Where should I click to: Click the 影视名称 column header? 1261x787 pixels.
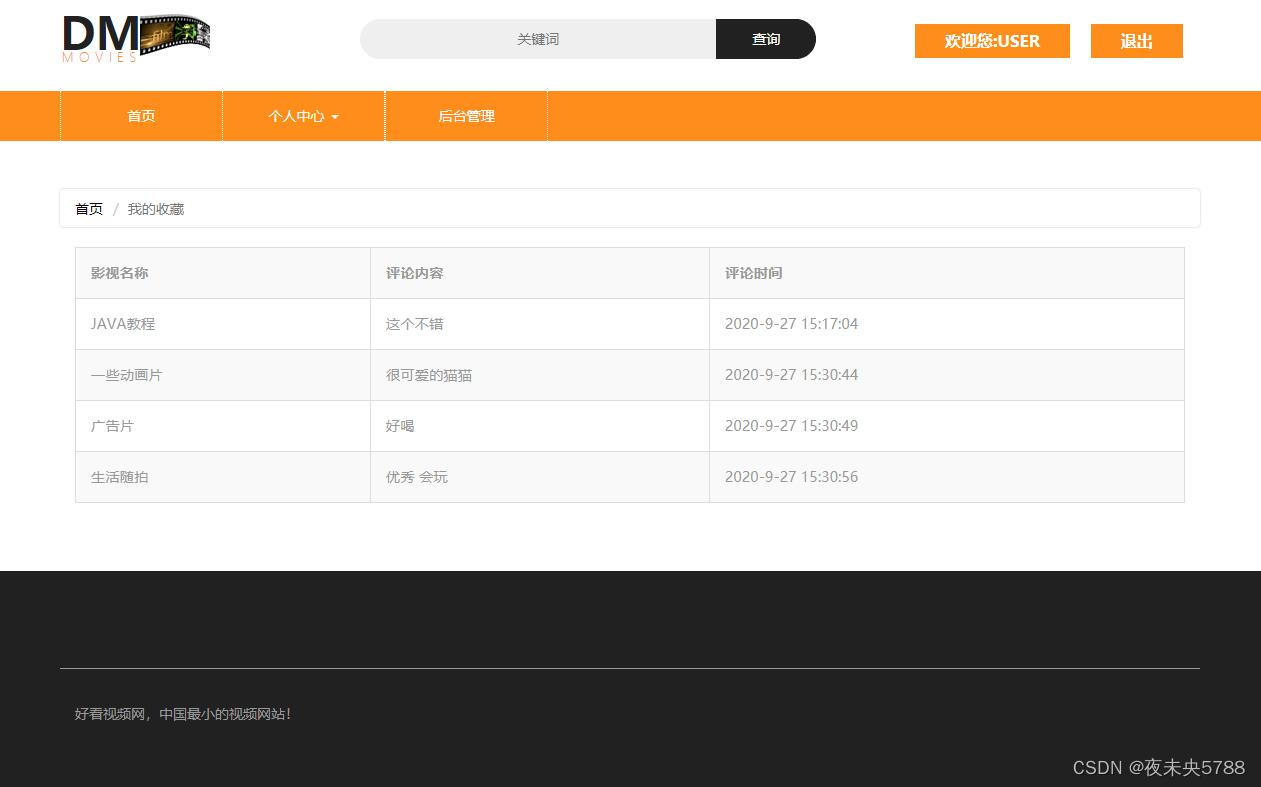point(223,273)
